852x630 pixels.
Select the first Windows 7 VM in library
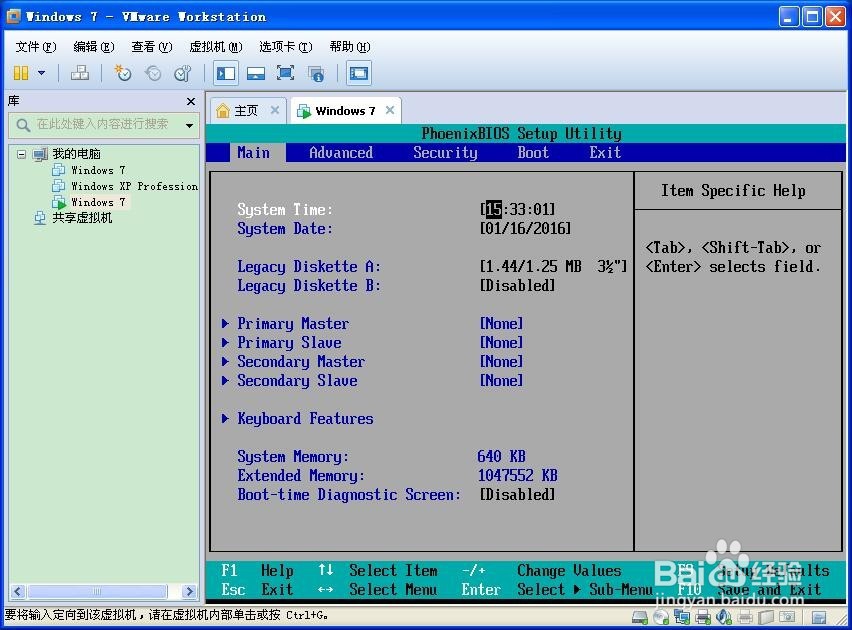(98, 170)
